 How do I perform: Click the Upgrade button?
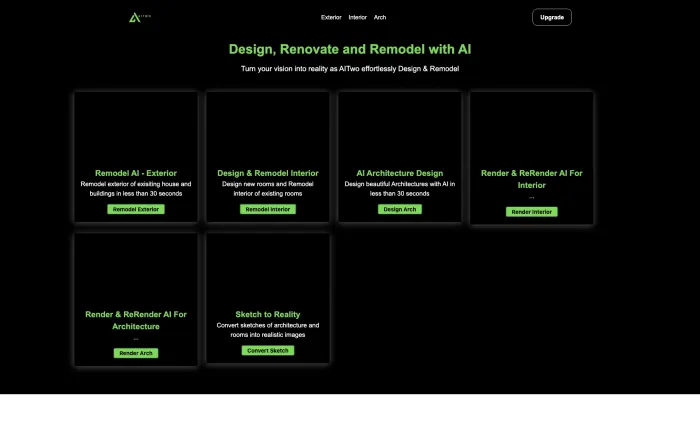(552, 17)
